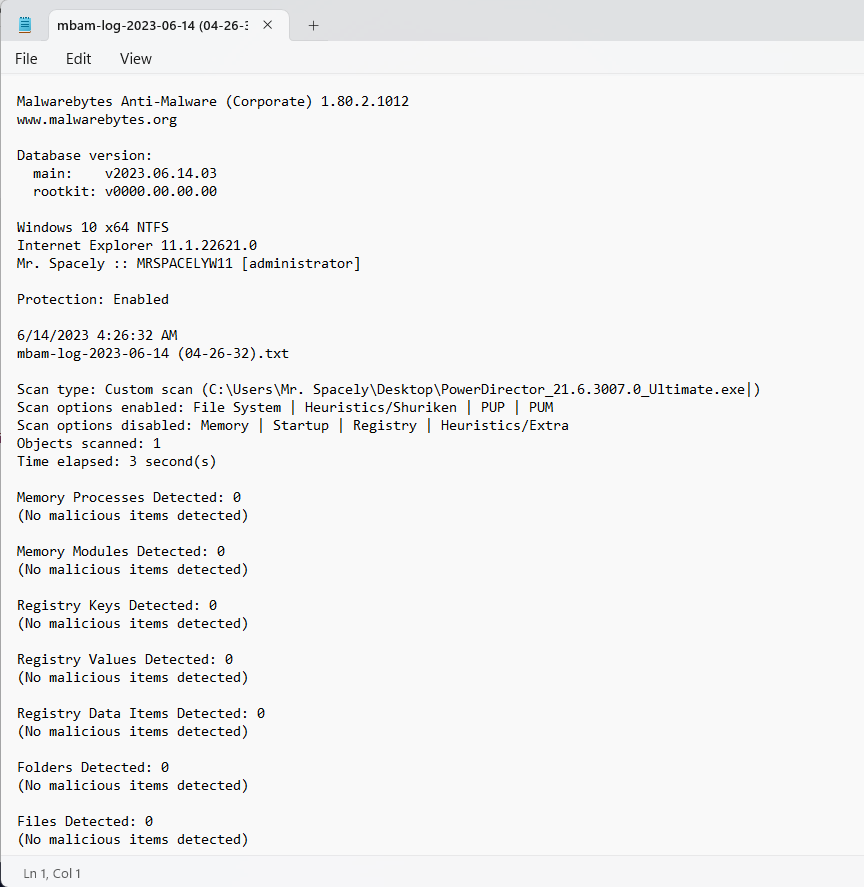This screenshot has width=864, height=887.
Task: Click the 'Ln 1, Col 1' status bar indicator
Action: click(x=52, y=873)
